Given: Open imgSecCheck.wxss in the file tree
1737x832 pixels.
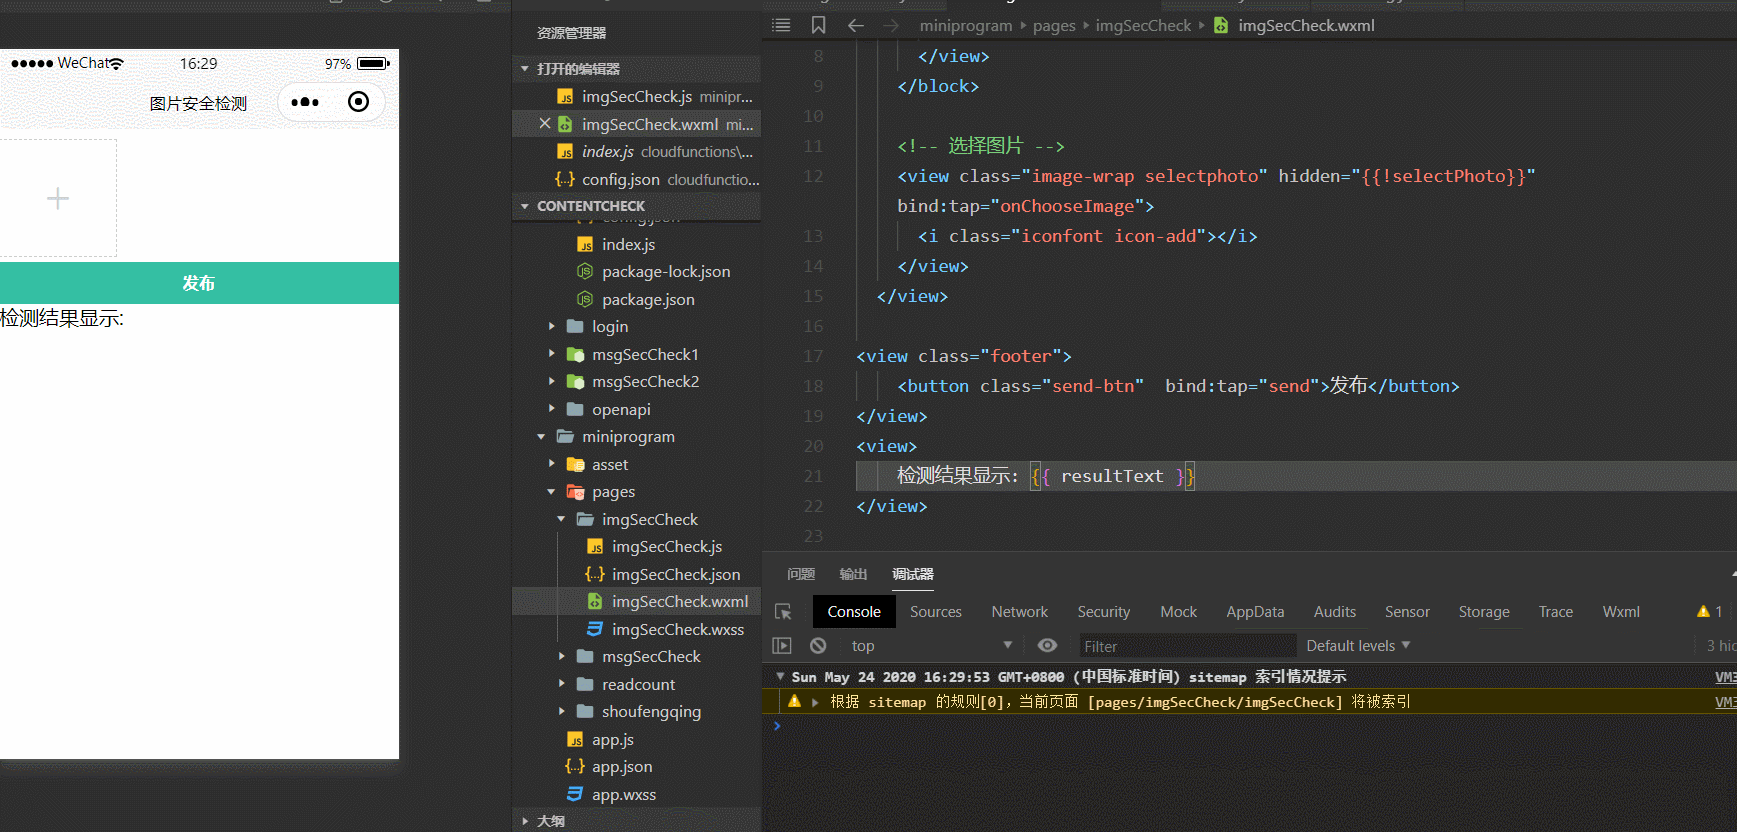Looking at the screenshot, I should point(677,629).
